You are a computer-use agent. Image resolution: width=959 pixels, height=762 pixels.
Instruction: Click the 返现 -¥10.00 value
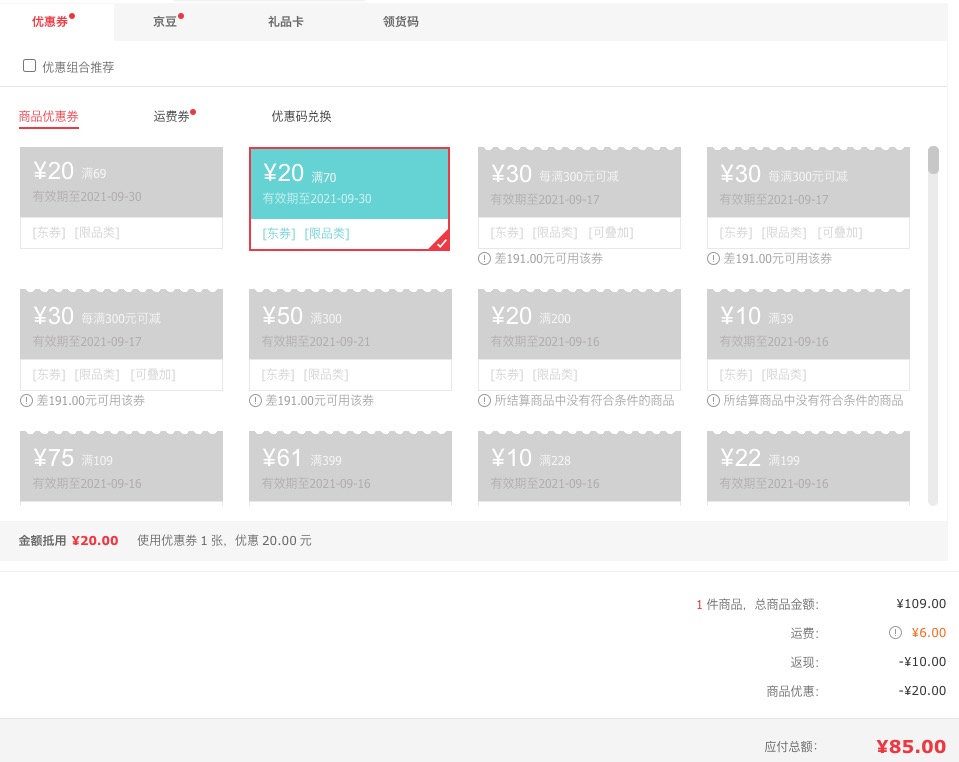tap(922, 662)
